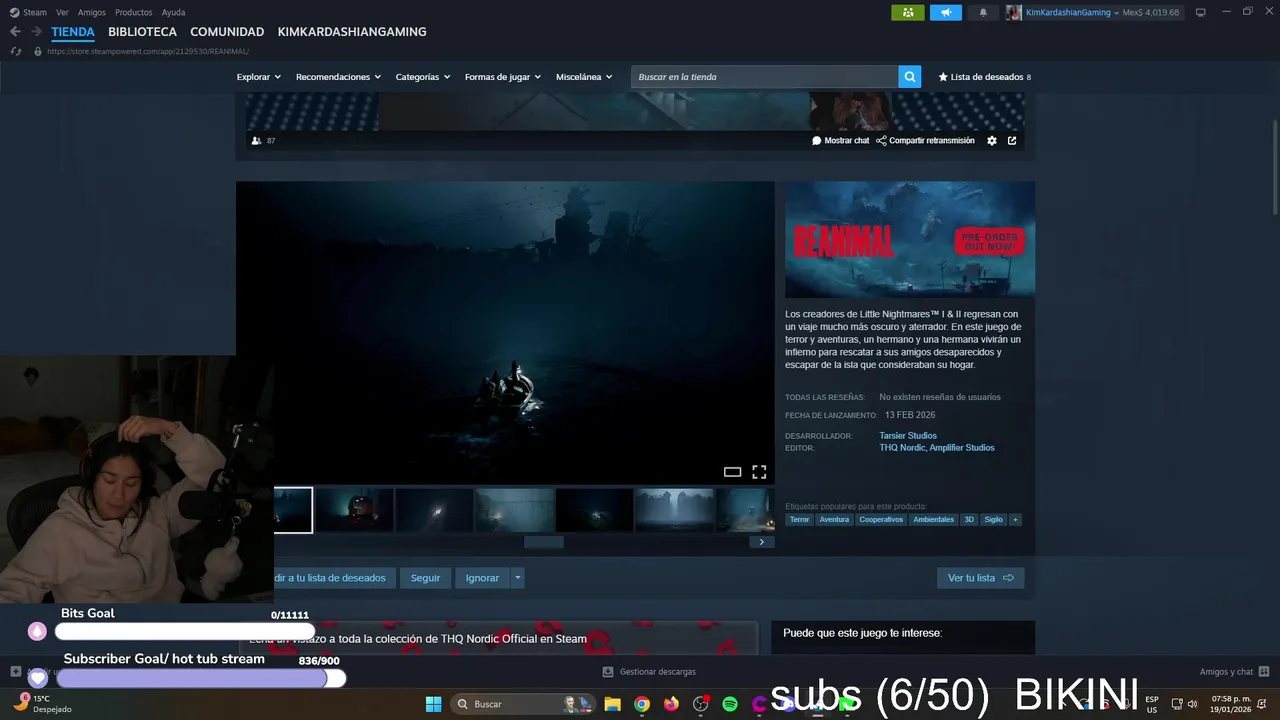Click the Compartir retransmisión share icon

tap(881, 141)
